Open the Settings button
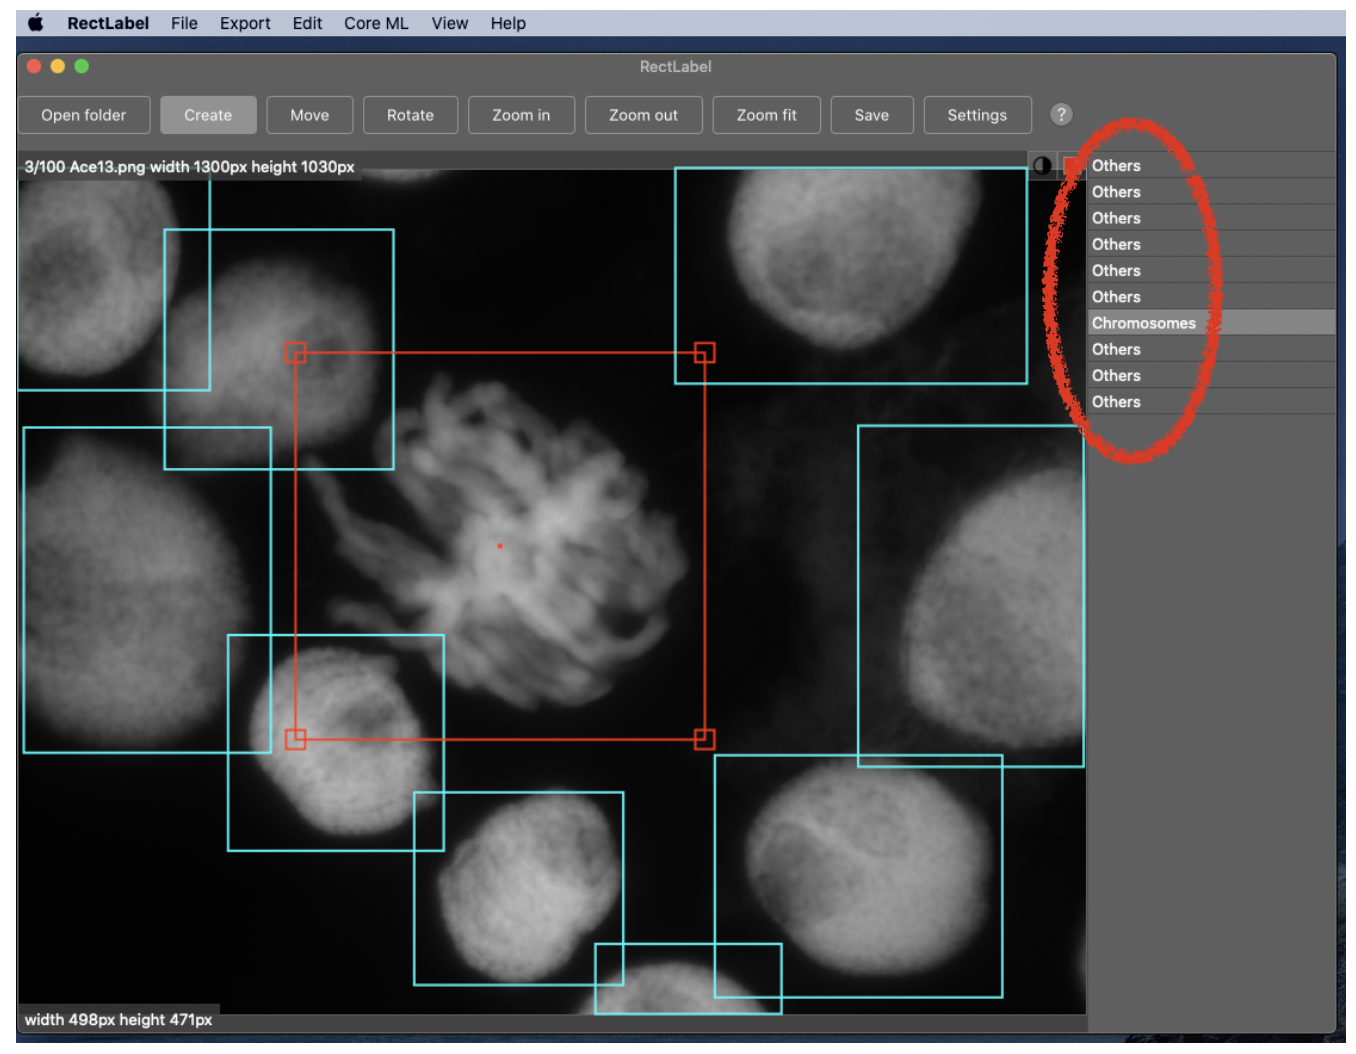 [977, 115]
